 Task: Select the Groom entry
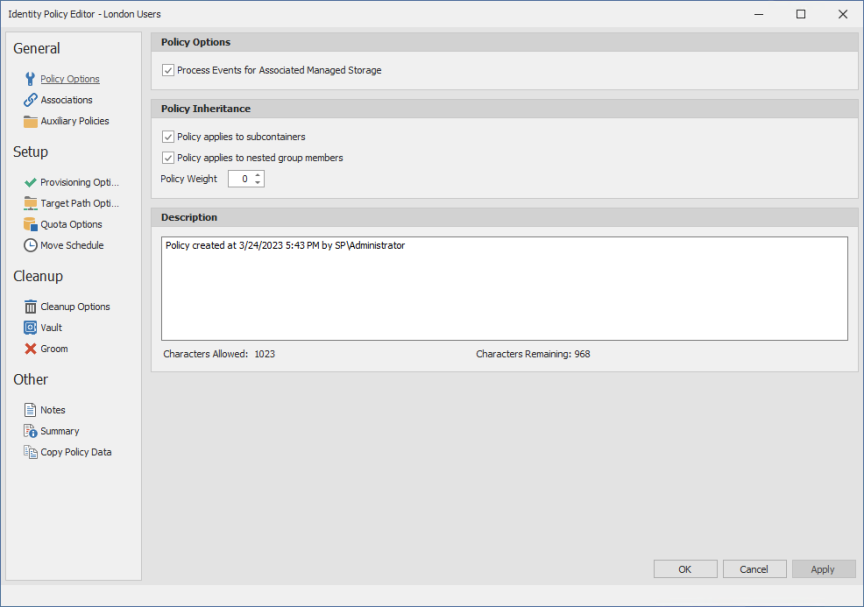pos(54,349)
